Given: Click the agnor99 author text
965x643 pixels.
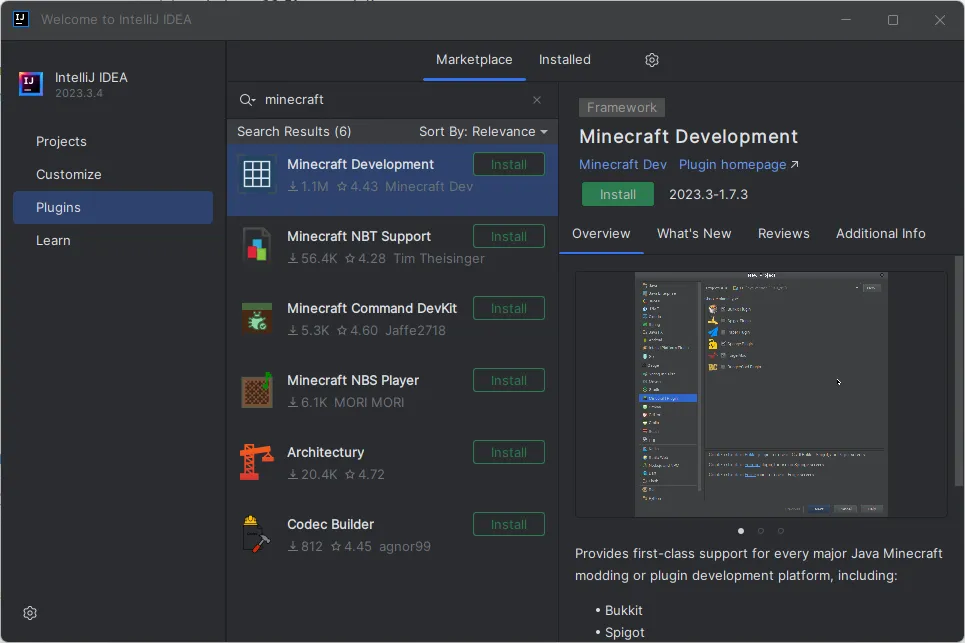Looking at the screenshot, I should point(405,546).
